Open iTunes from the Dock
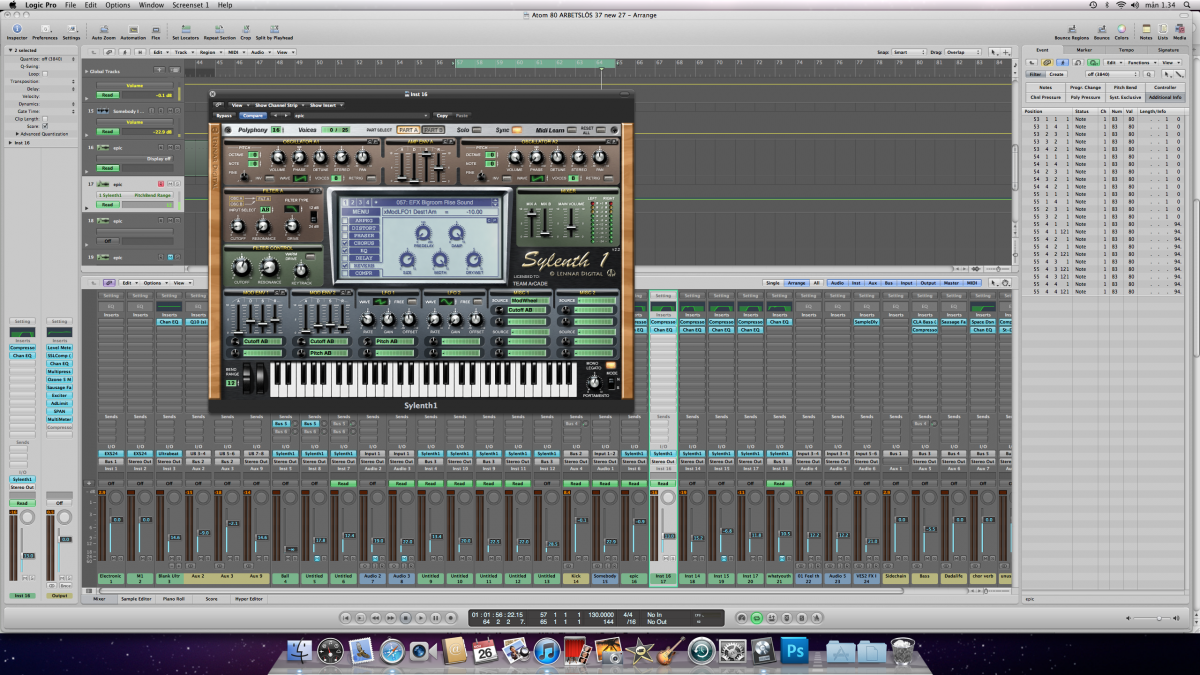The image size is (1200, 675). pos(546,652)
